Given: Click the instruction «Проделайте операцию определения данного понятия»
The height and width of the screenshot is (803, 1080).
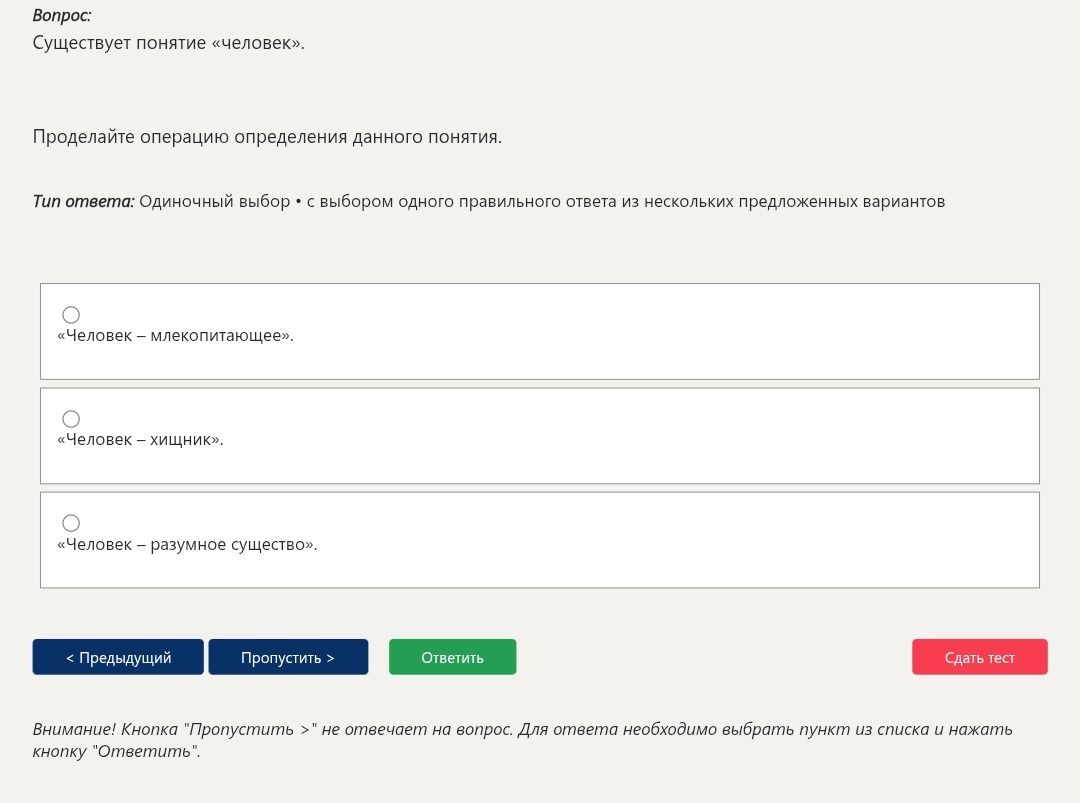Looking at the screenshot, I should 267,137.
